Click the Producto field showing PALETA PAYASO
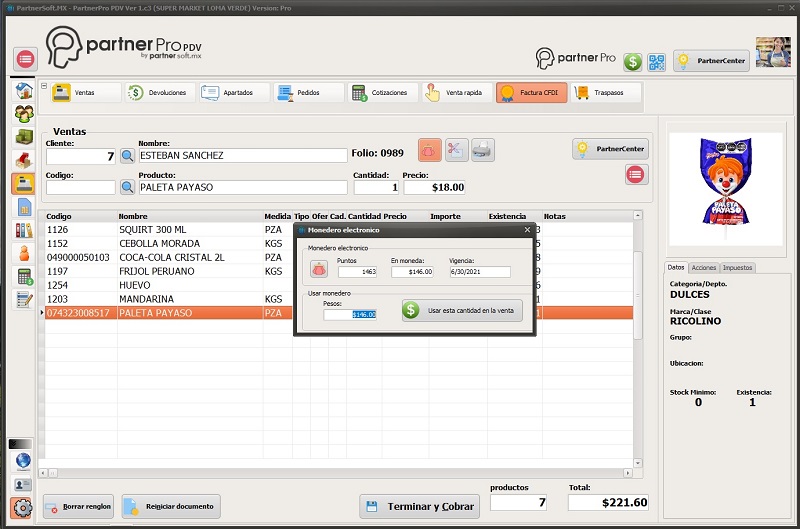The height and width of the screenshot is (529, 800). click(x=243, y=187)
